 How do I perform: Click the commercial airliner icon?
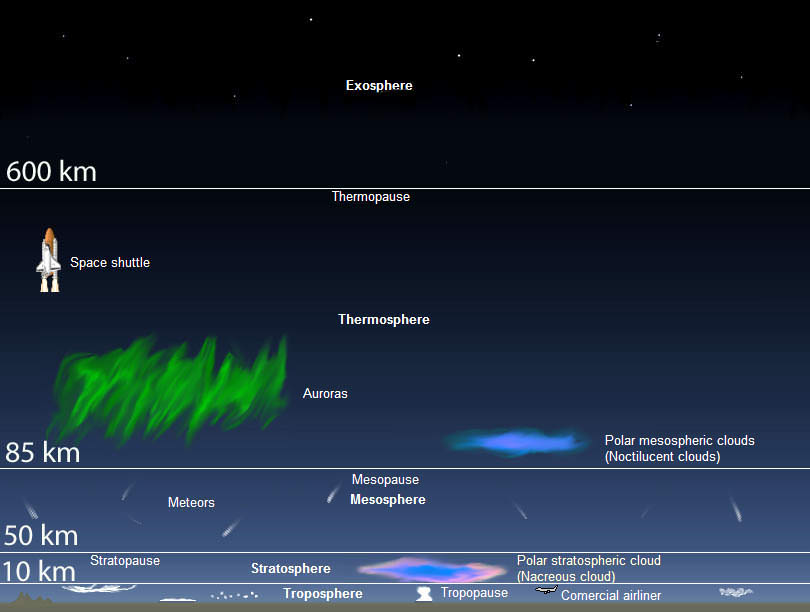tap(545, 593)
